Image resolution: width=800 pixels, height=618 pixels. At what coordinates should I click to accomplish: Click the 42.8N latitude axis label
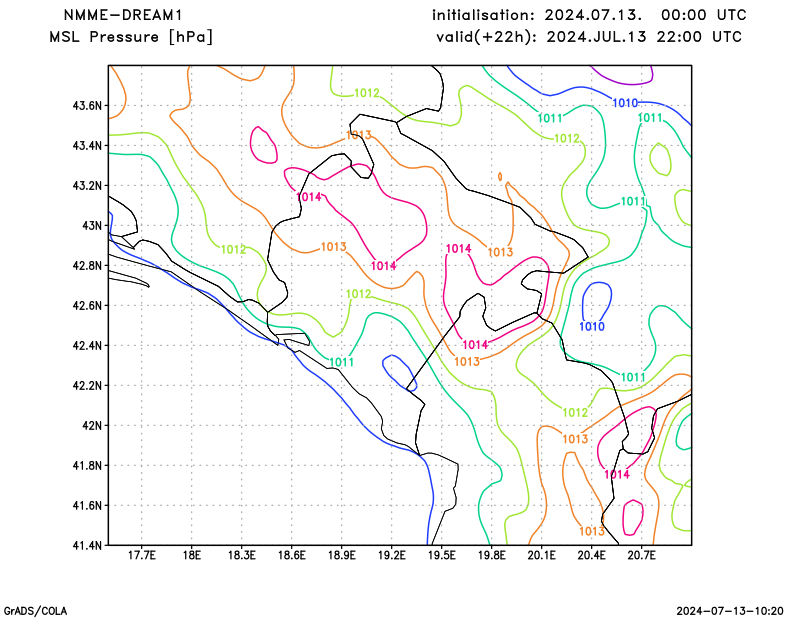click(88, 266)
